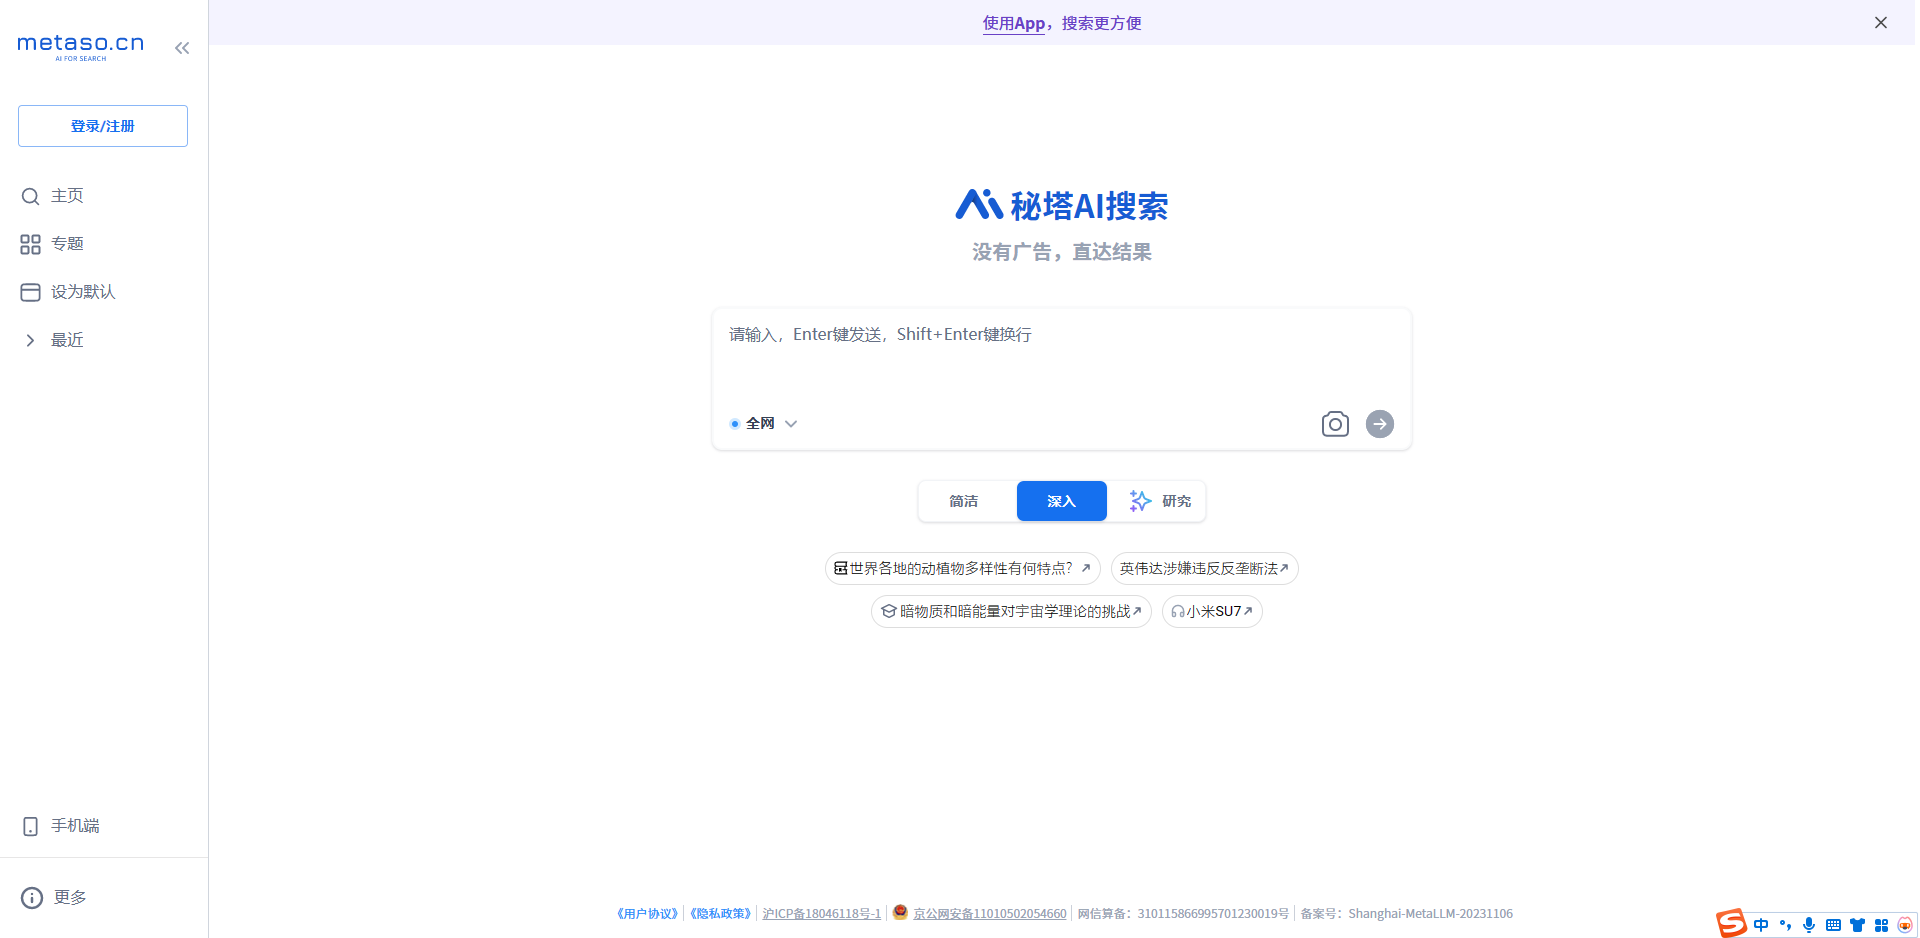1920x938 pixels.
Task: Expand the 全网 search scope dropdown
Action: 791,424
